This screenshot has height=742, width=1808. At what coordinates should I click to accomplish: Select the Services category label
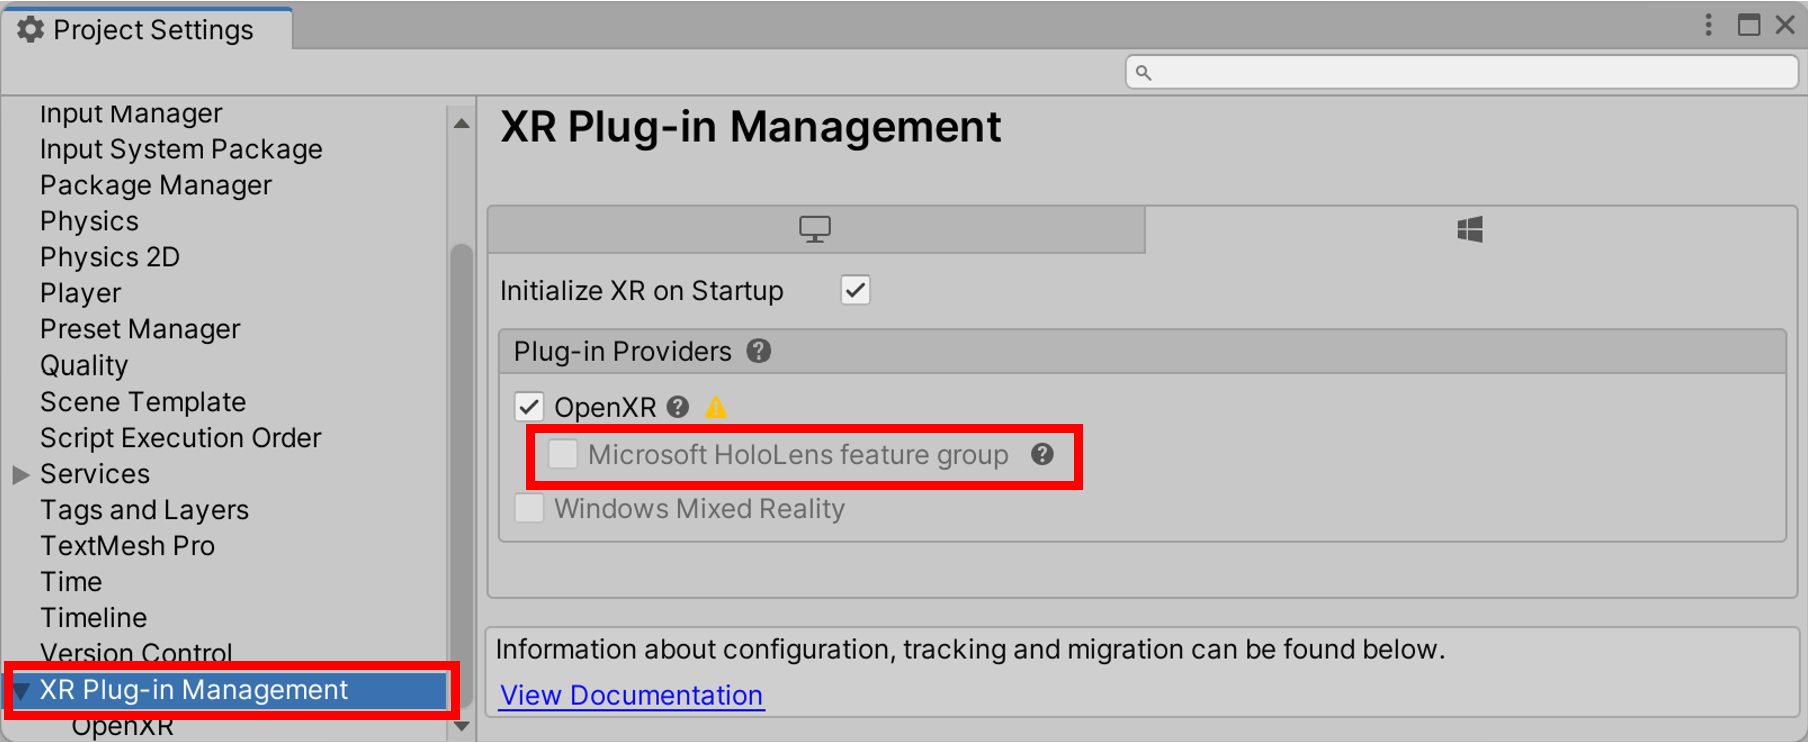tap(95, 474)
